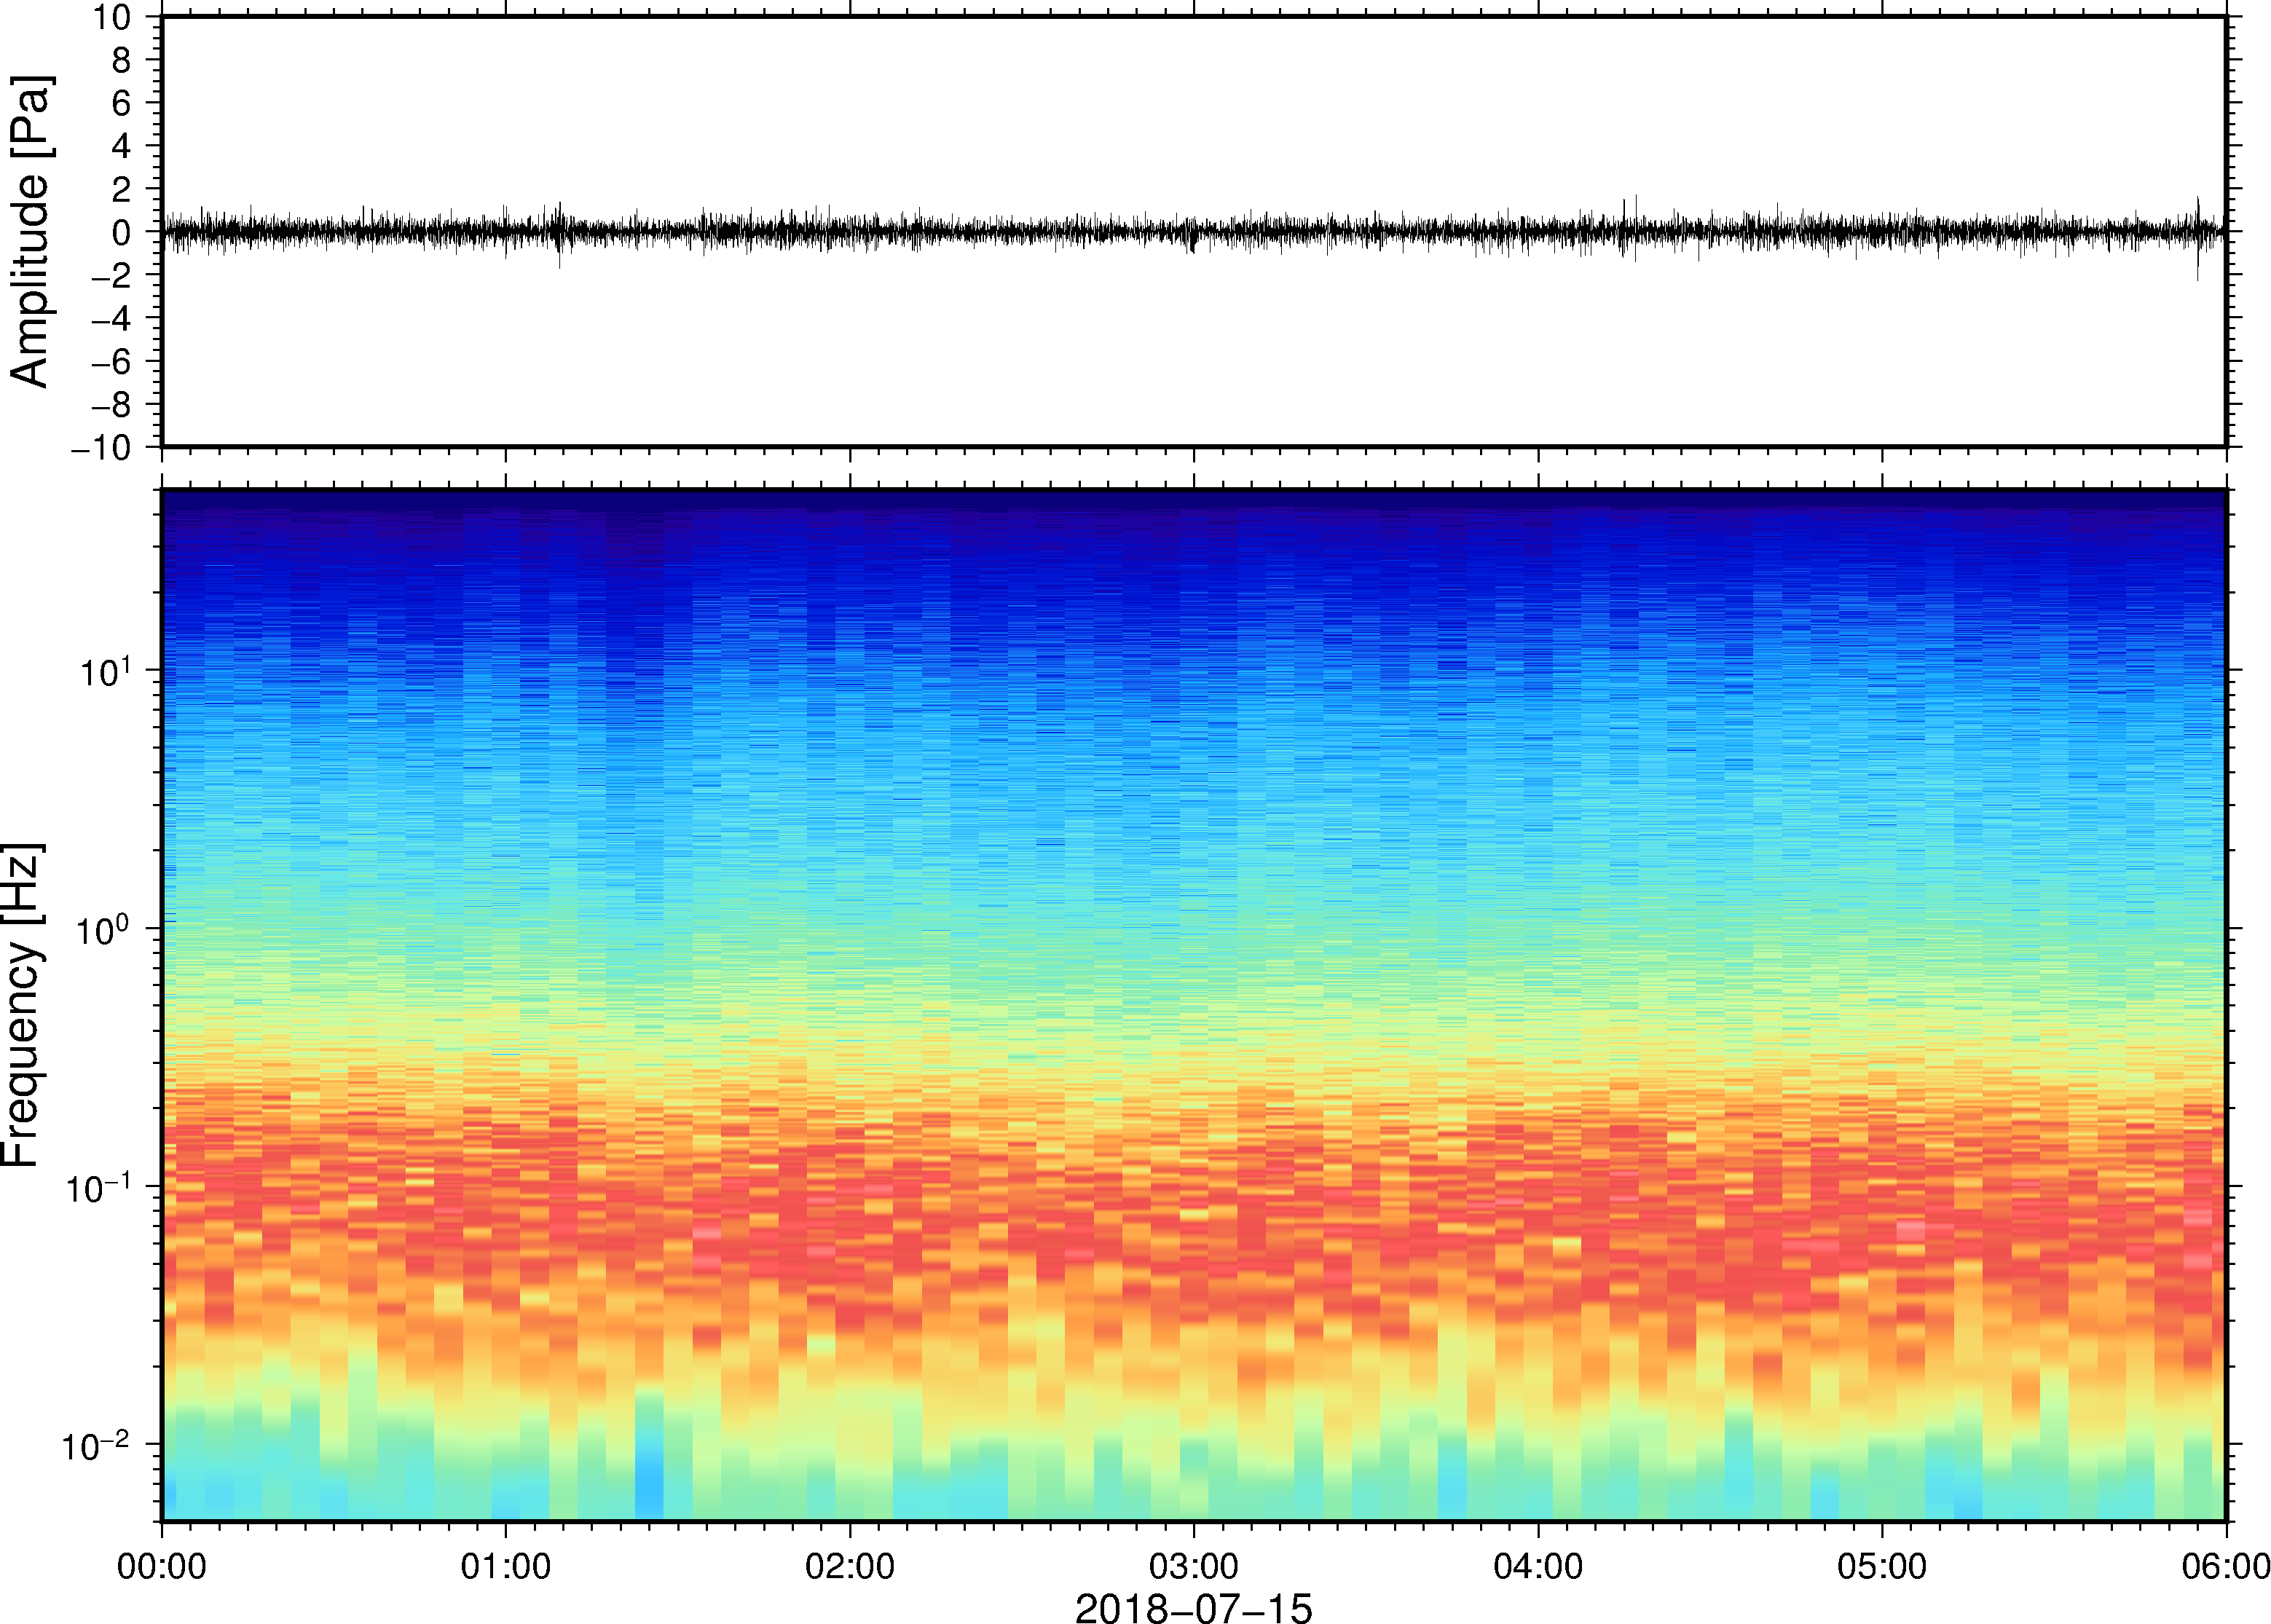Click the amplitude tick label "4"
Viewport: 2271px width, 1624px height.
pyautogui.click(x=122, y=146)
